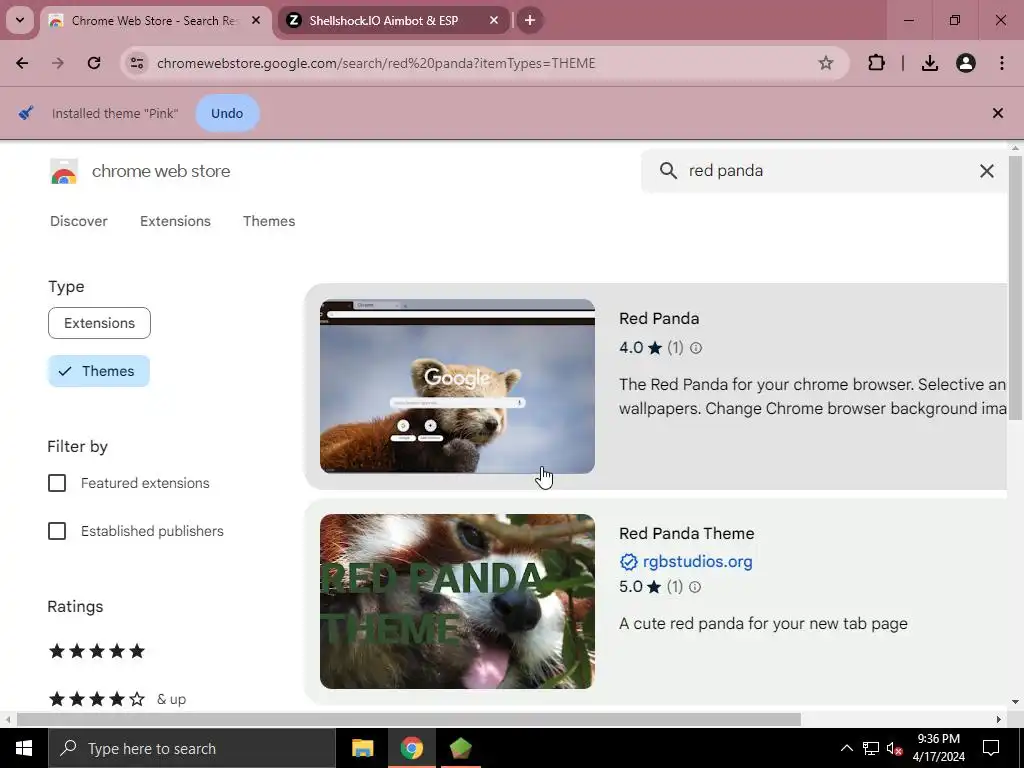This screenshot has height=768, width=1024.
Task: Go forward to the next page
Action: [x=58, y=63]
